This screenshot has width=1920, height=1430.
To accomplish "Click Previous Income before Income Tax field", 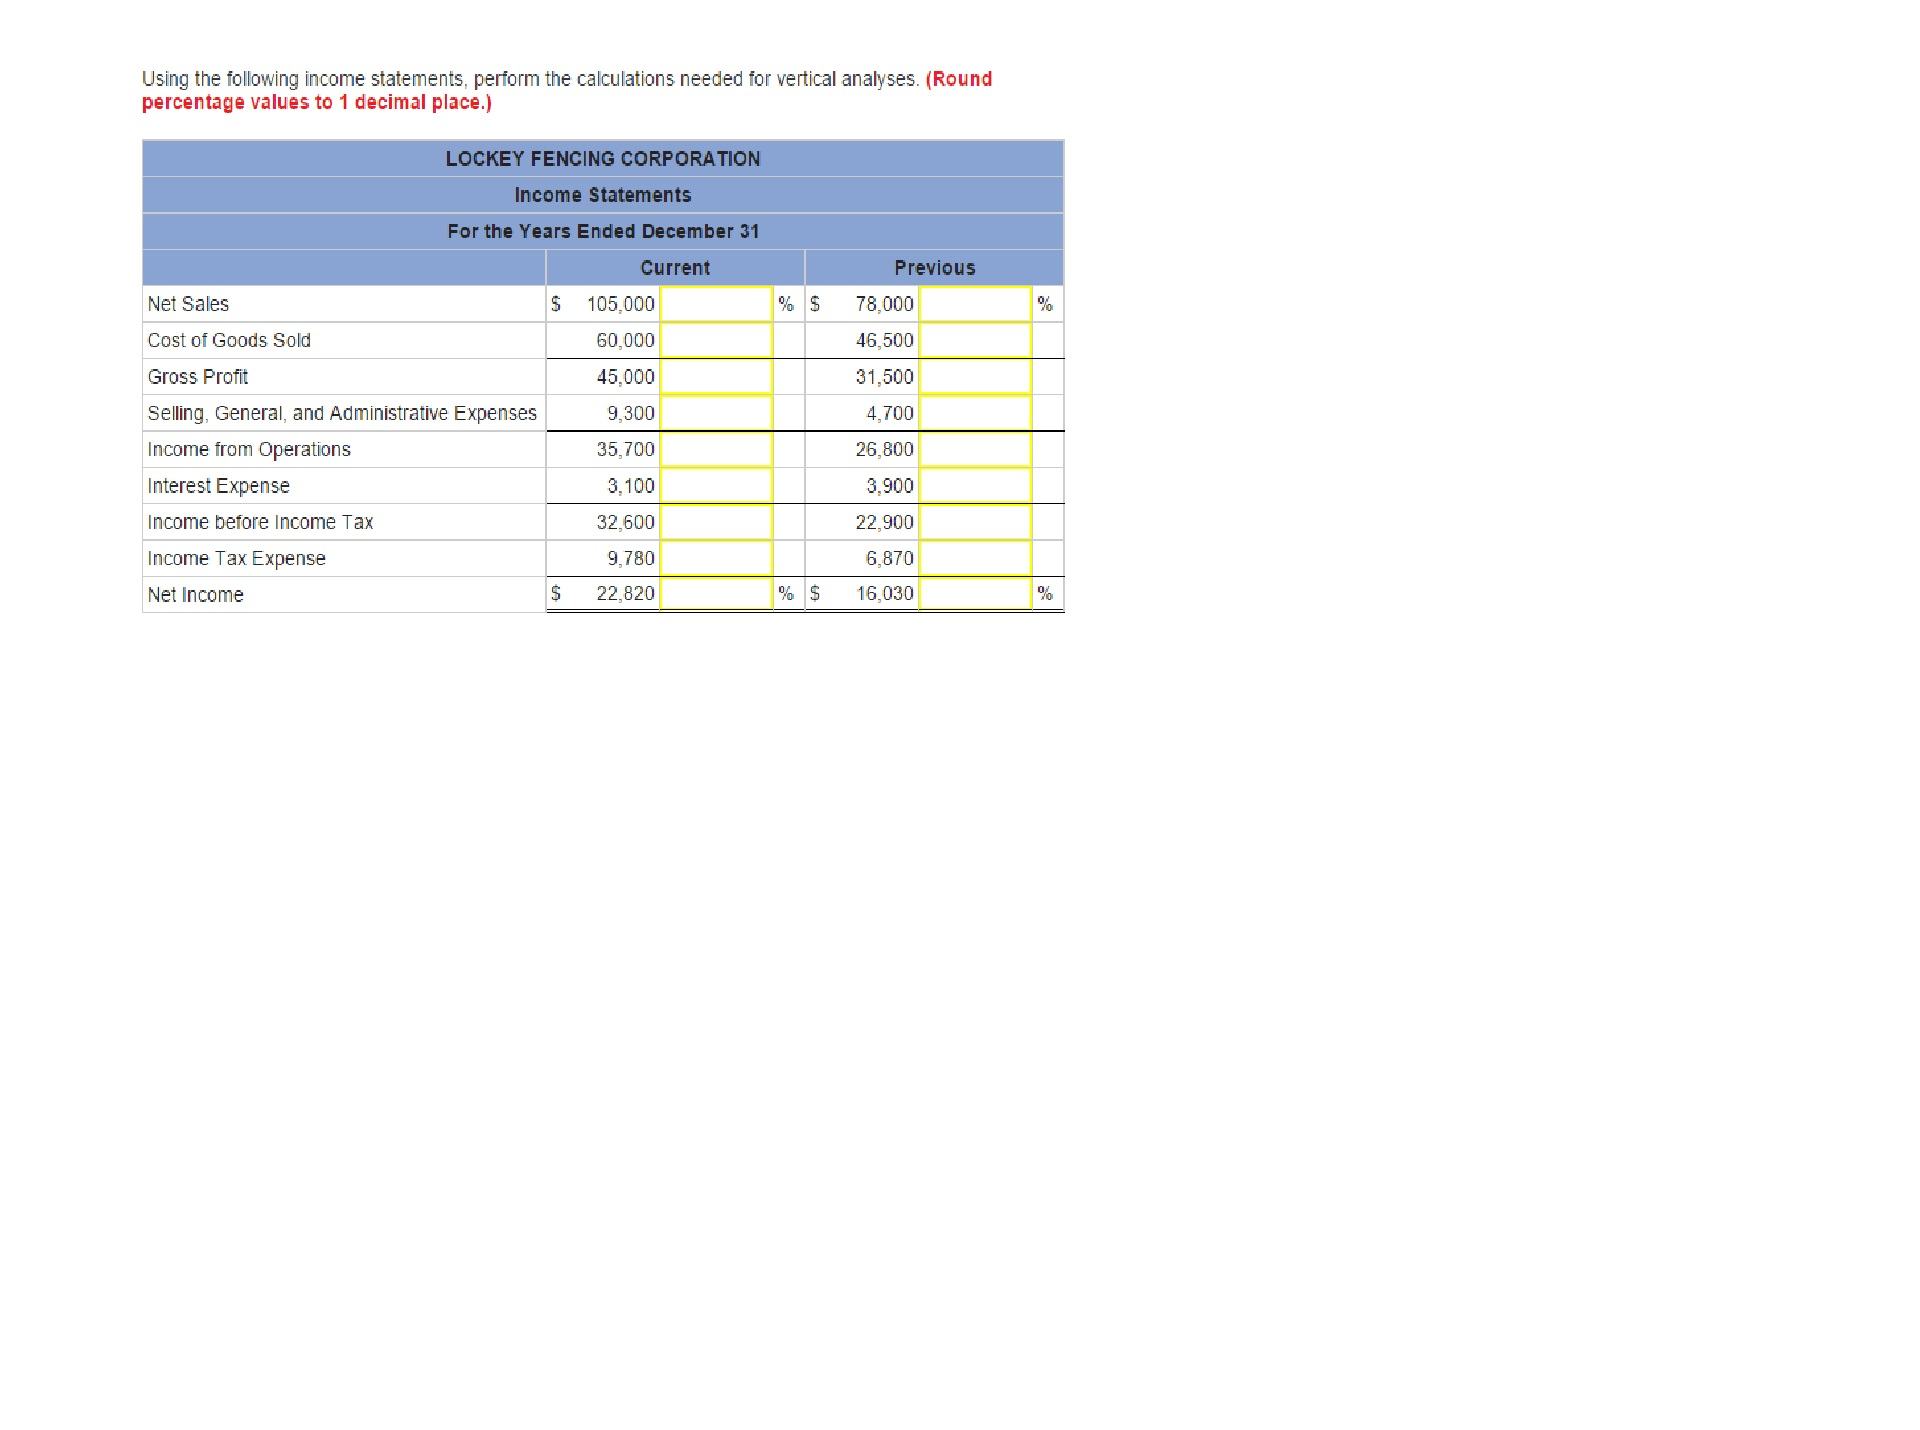I will click(x=975, y=522).
